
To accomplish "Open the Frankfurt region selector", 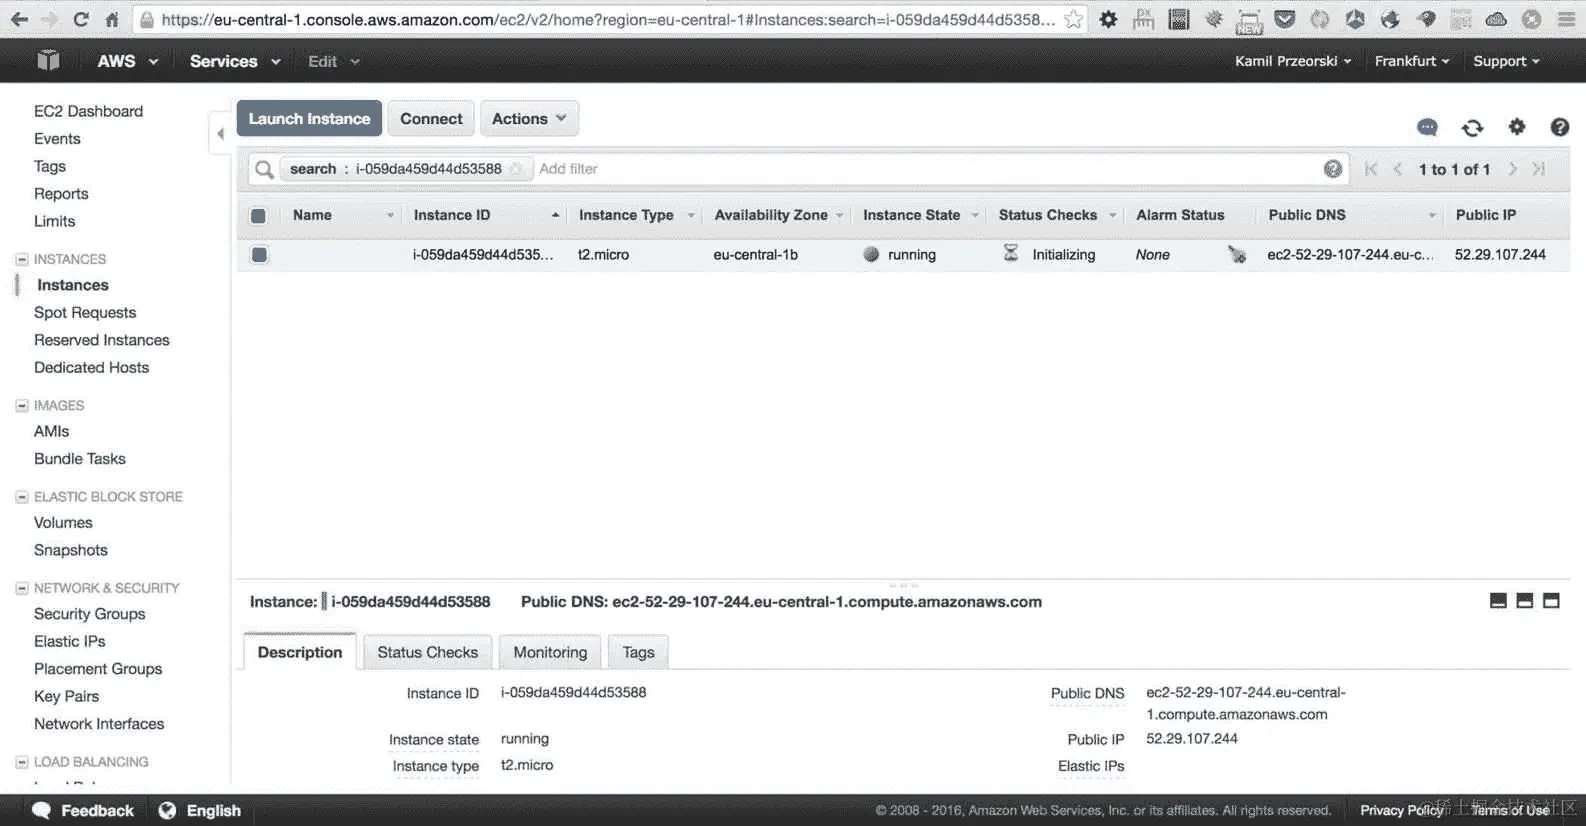I will click(x=1412, y=61).
